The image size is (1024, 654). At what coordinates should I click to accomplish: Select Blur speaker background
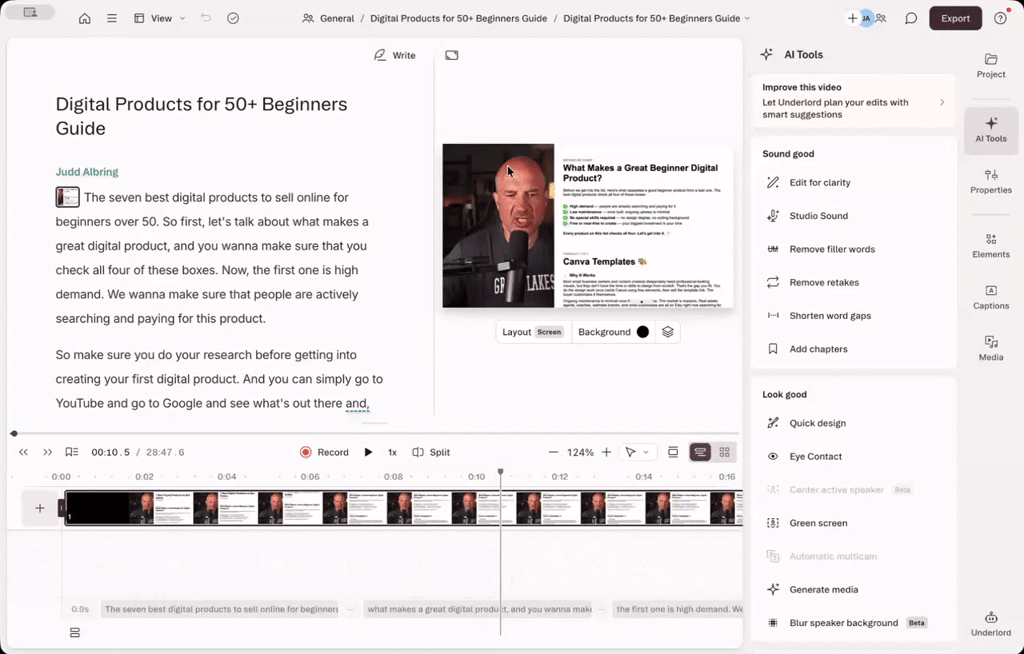point(844,623)
